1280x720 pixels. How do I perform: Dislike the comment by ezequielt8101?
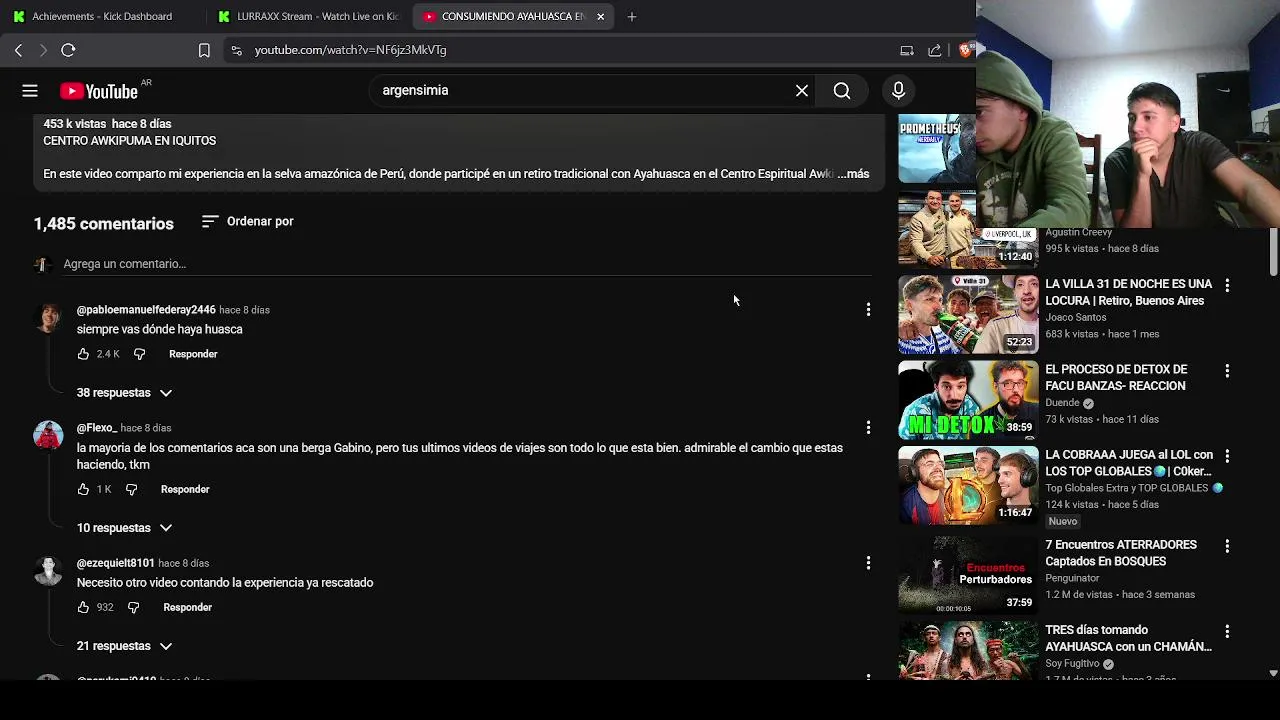click(133, 607)
